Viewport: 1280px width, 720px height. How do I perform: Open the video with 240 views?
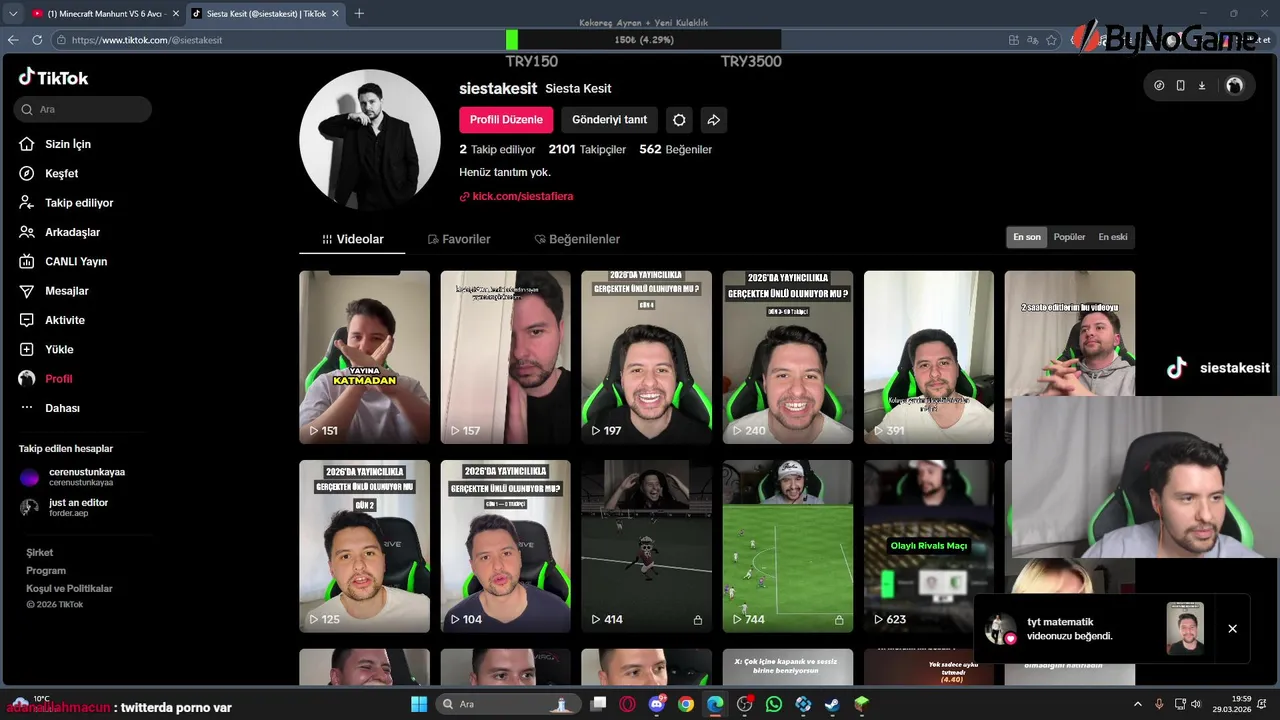(x=788, y=357)
